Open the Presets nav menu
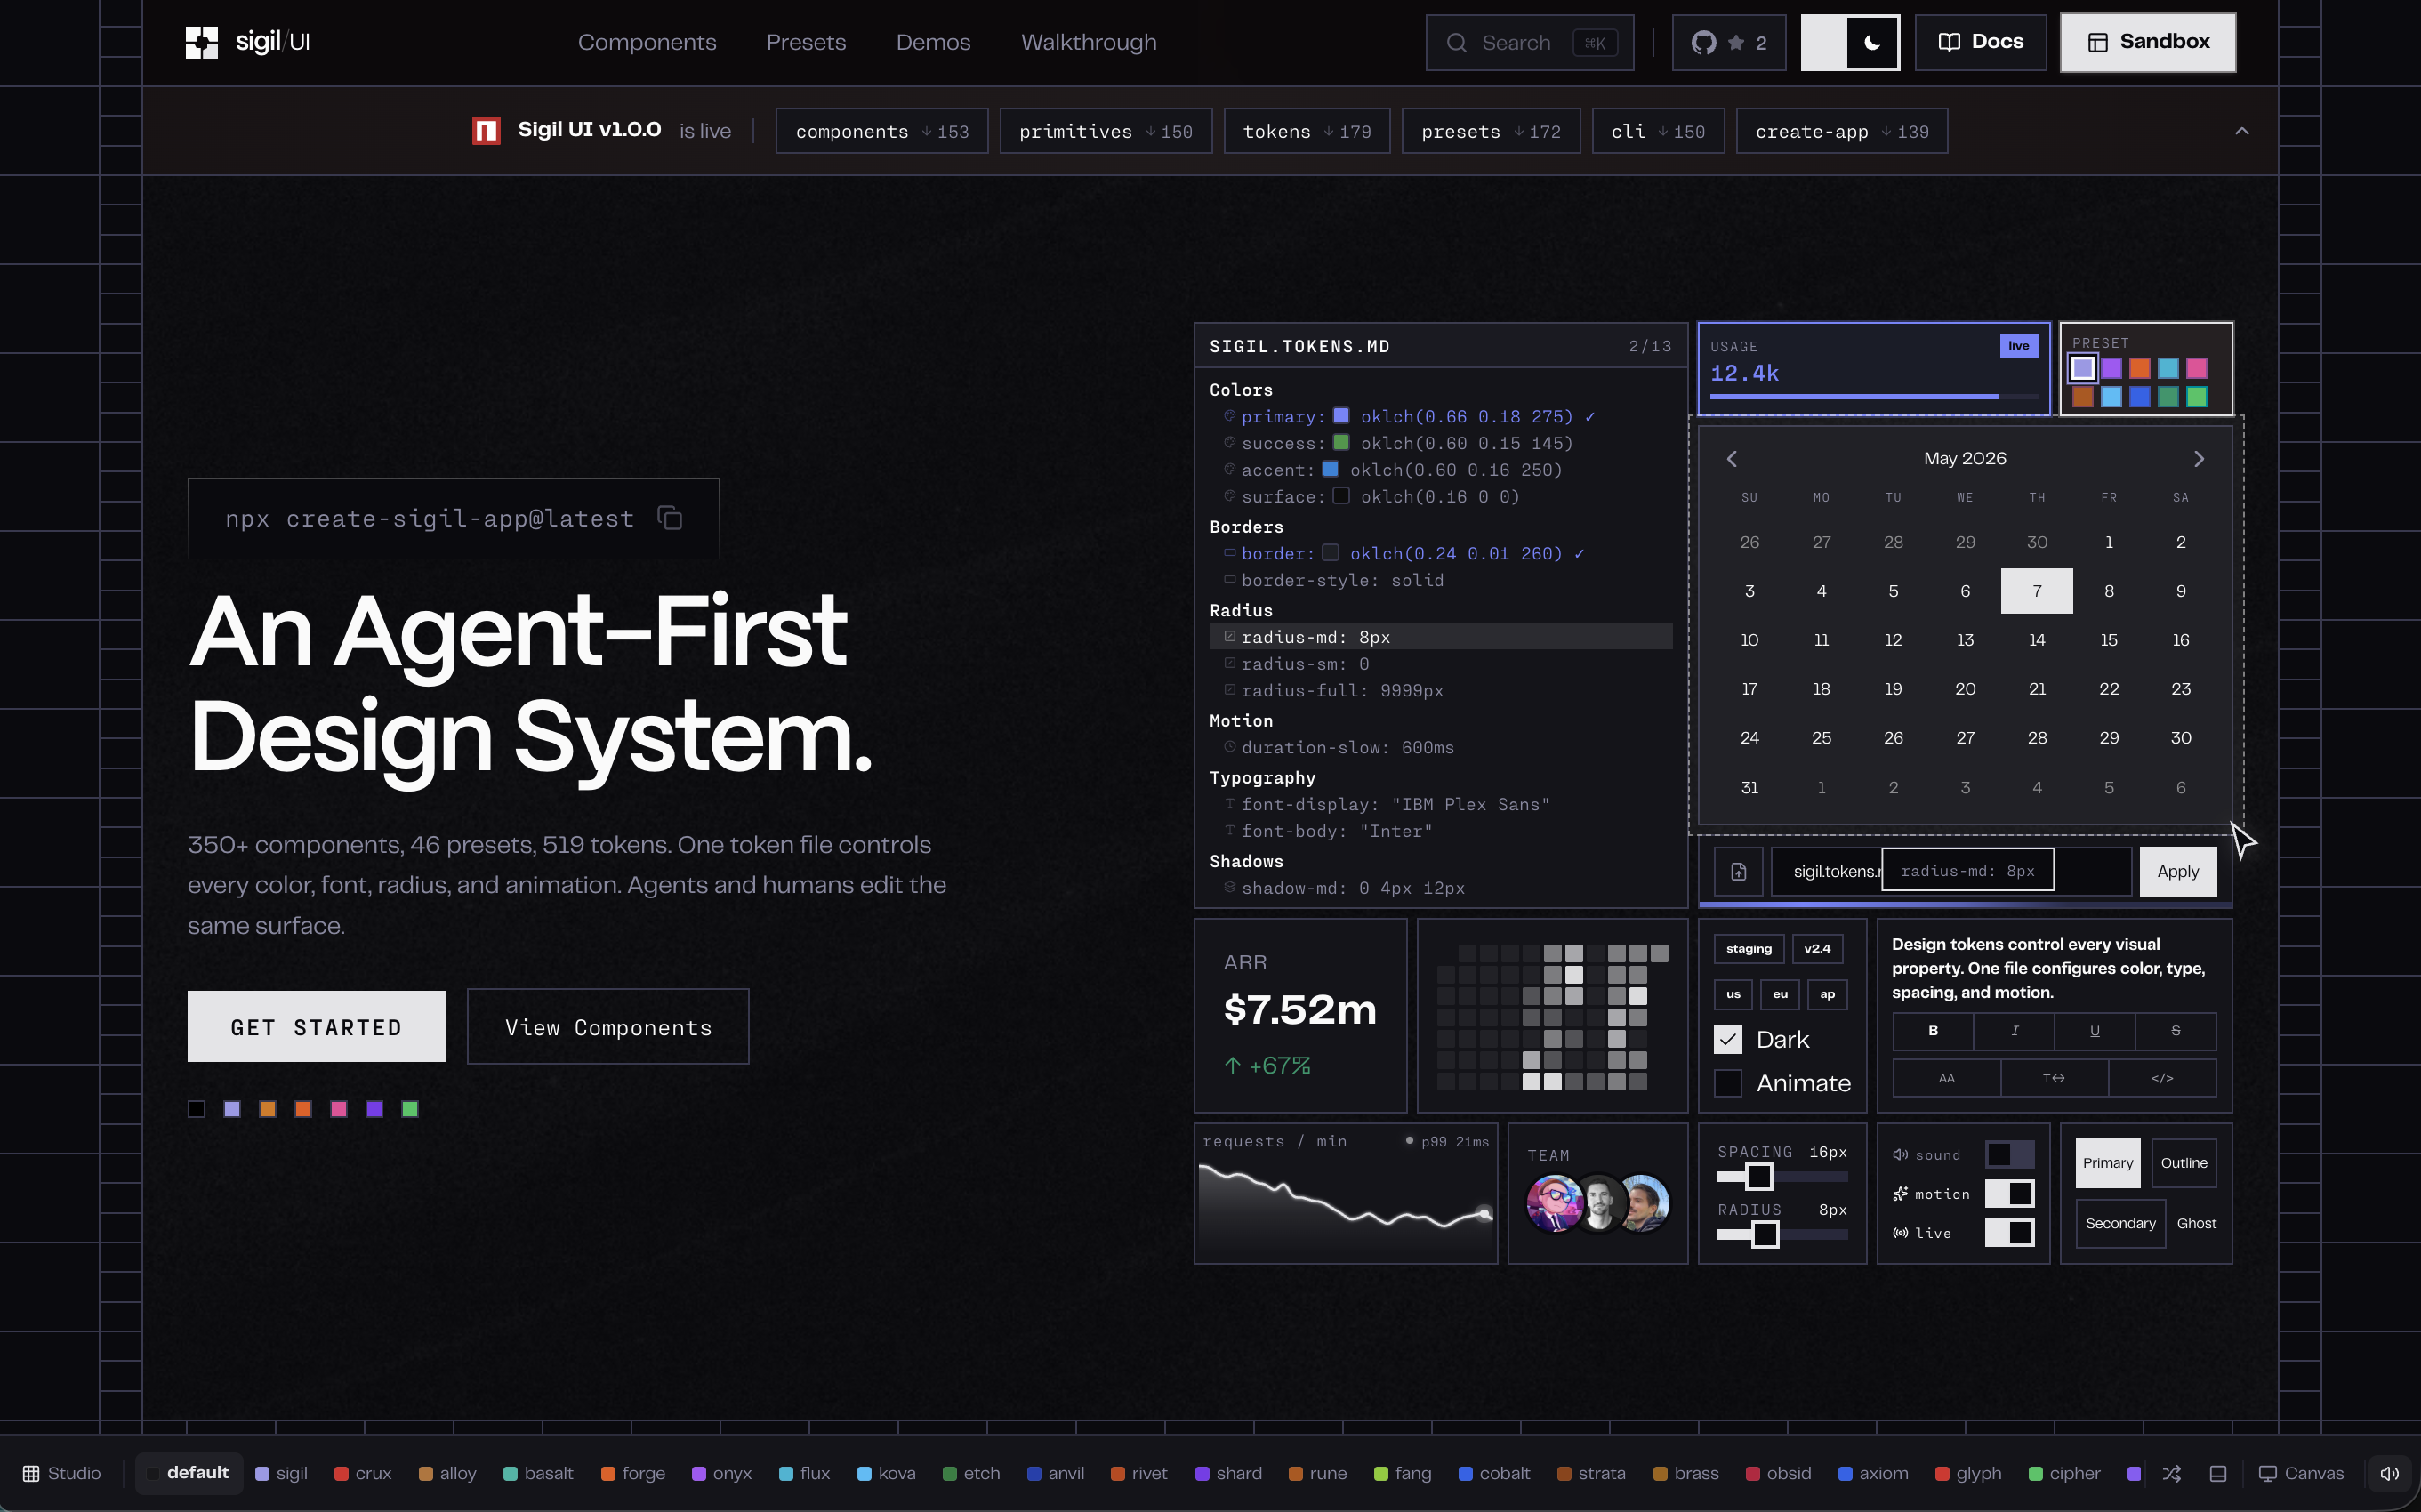 coord(806,42)
